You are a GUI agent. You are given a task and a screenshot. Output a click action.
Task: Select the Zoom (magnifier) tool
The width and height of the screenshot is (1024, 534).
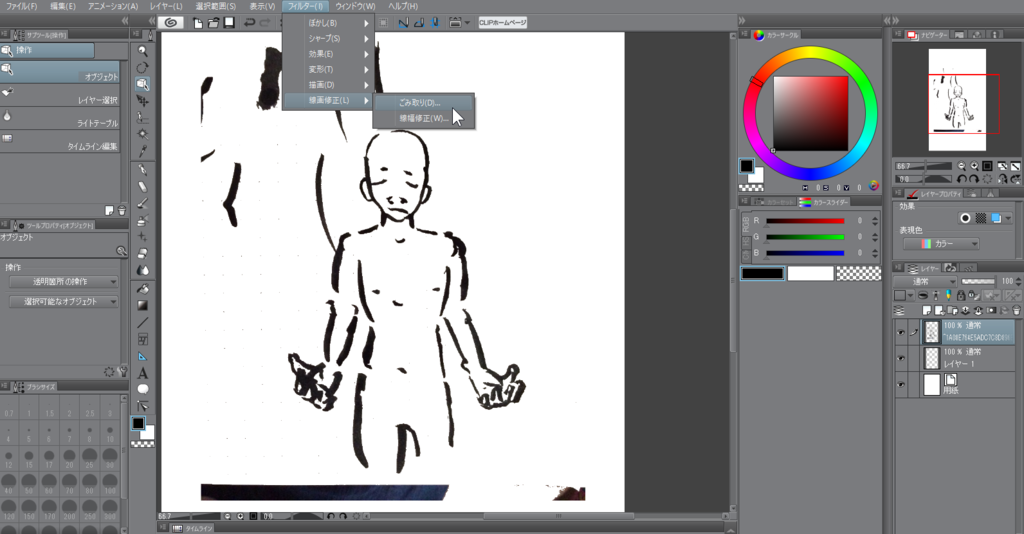[142, 51]
